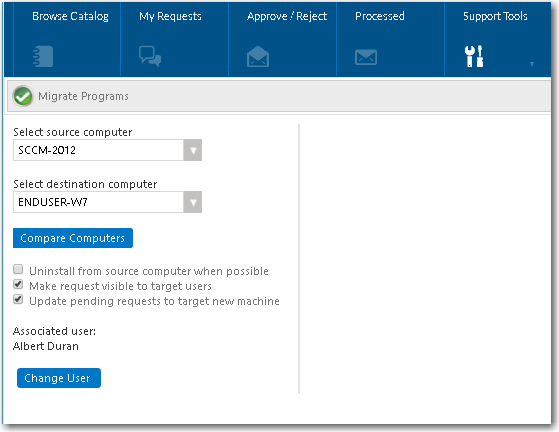Click the ENDUSER-W7 destination field

point(98,202)
